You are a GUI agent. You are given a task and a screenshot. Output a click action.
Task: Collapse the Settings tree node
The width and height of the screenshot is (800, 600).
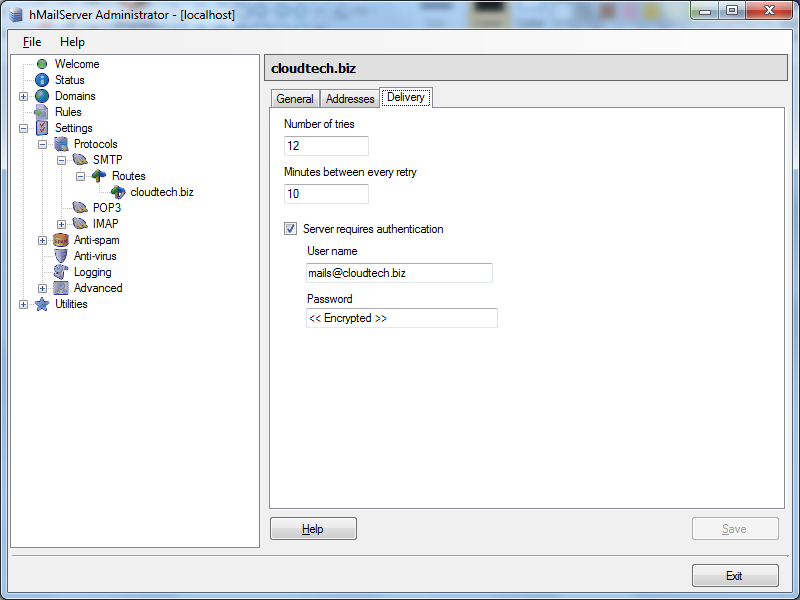23,129
